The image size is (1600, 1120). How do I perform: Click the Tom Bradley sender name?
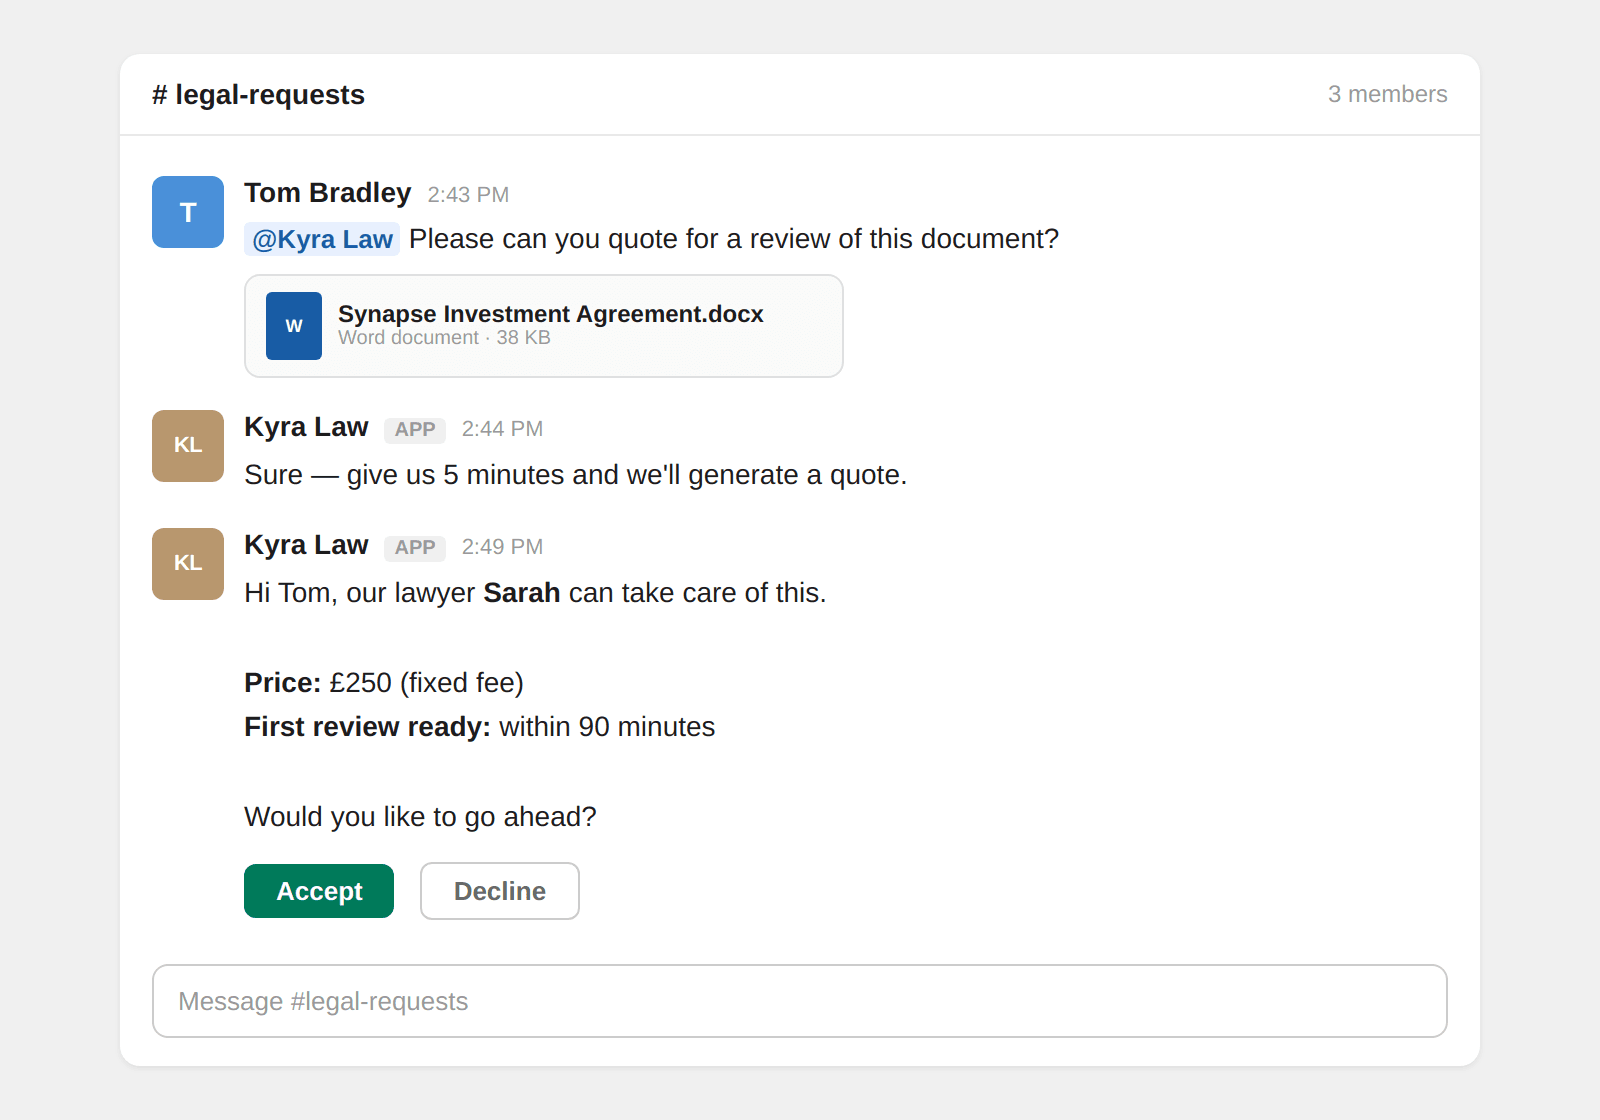click(x=327, y=193)
